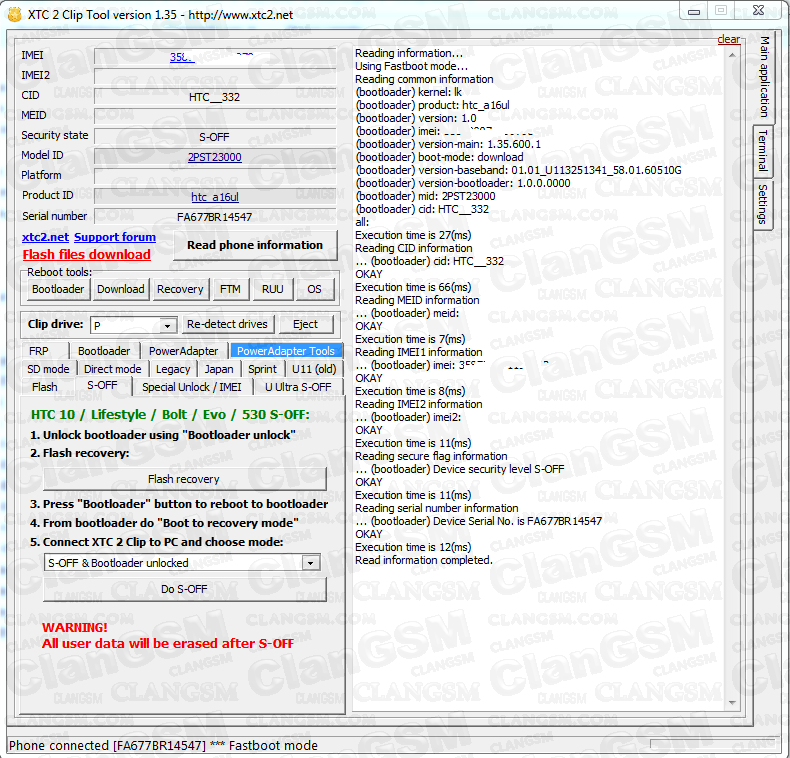Reboot to OS button

pos(314,289)
